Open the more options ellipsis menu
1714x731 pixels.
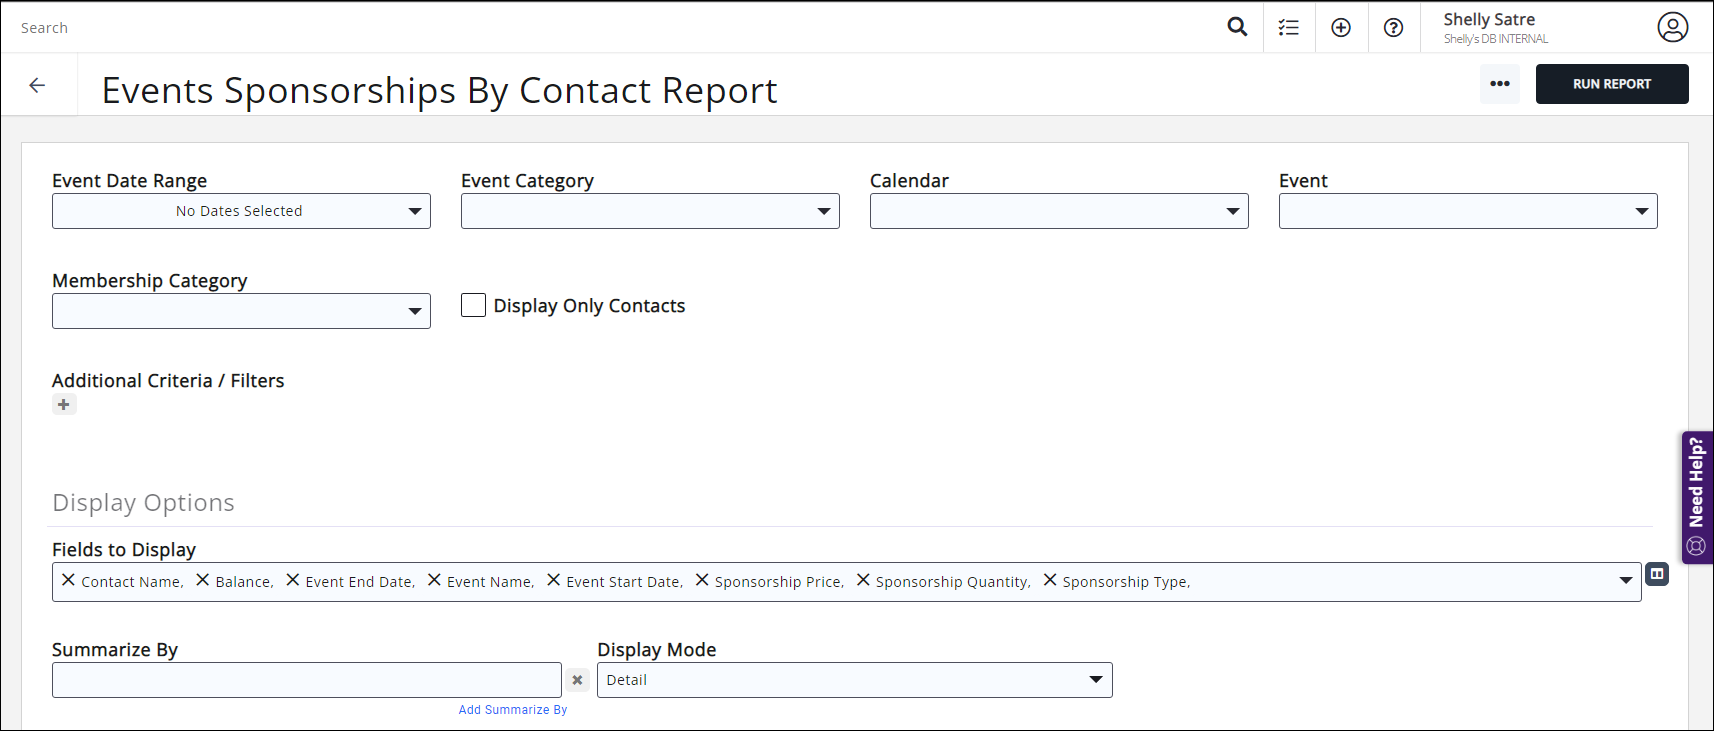pos(1499,84)
